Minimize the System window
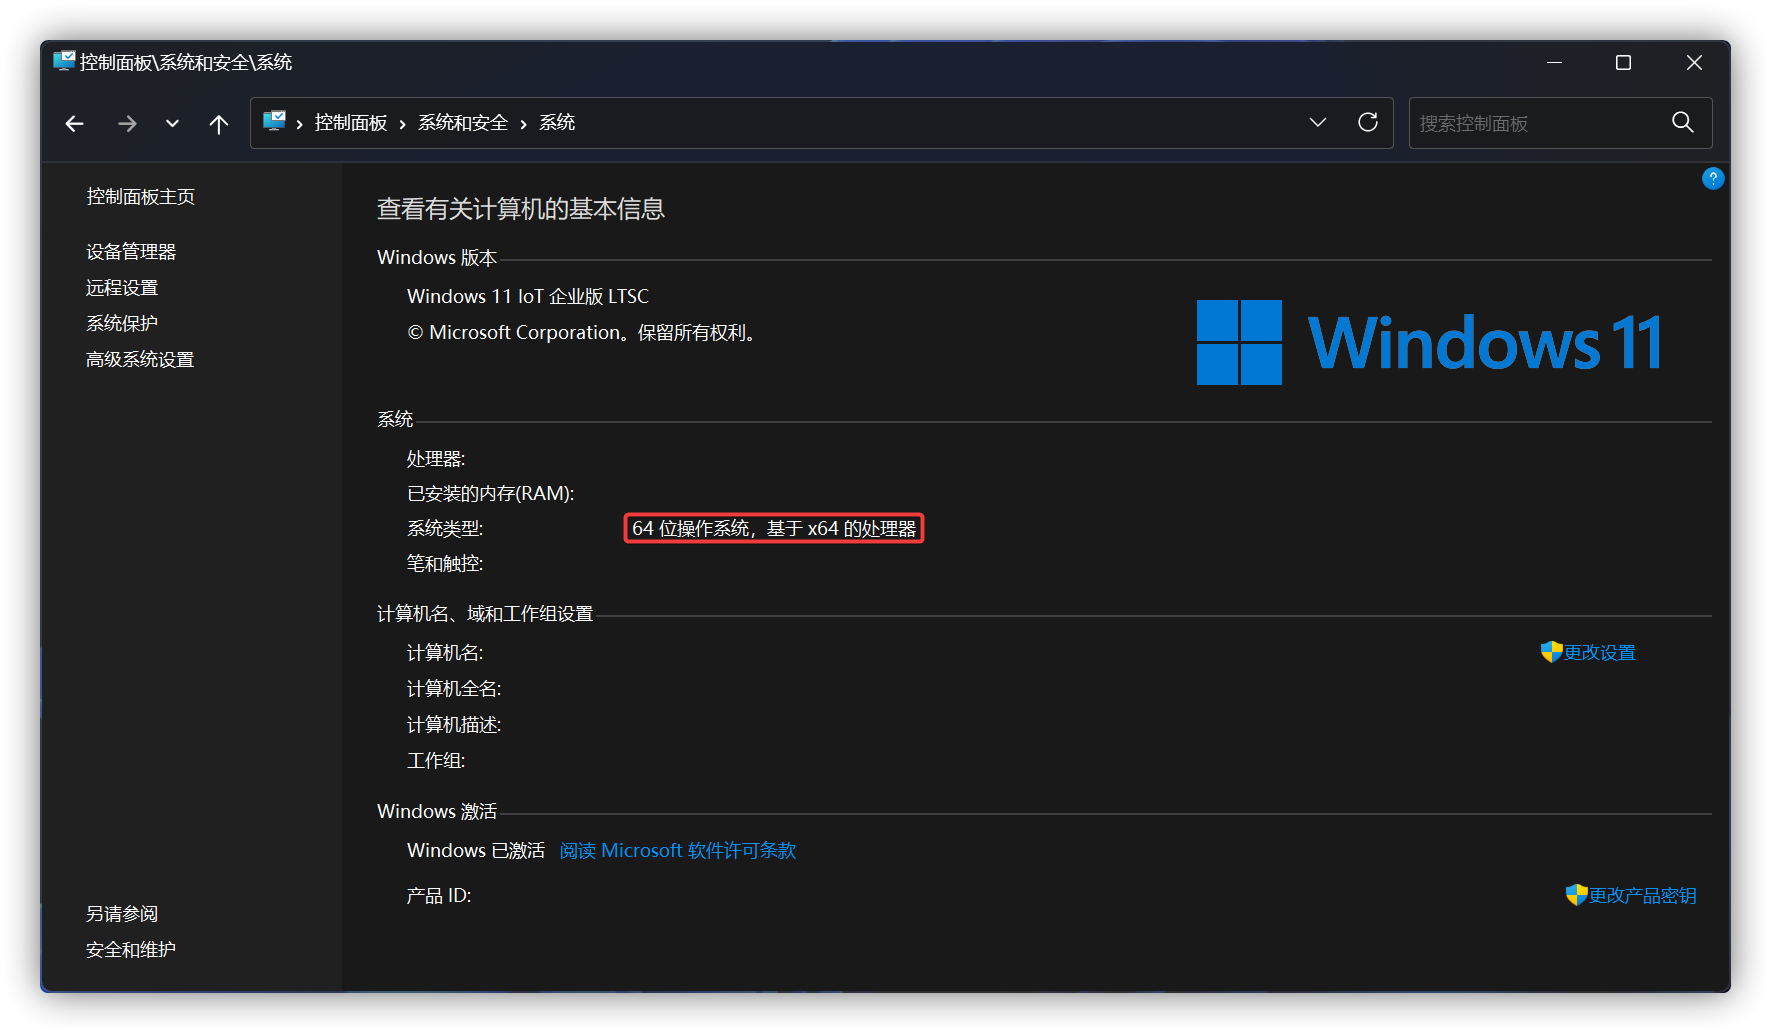The height and width of the screenshot is (1033, 1771). click(1554, 62)
